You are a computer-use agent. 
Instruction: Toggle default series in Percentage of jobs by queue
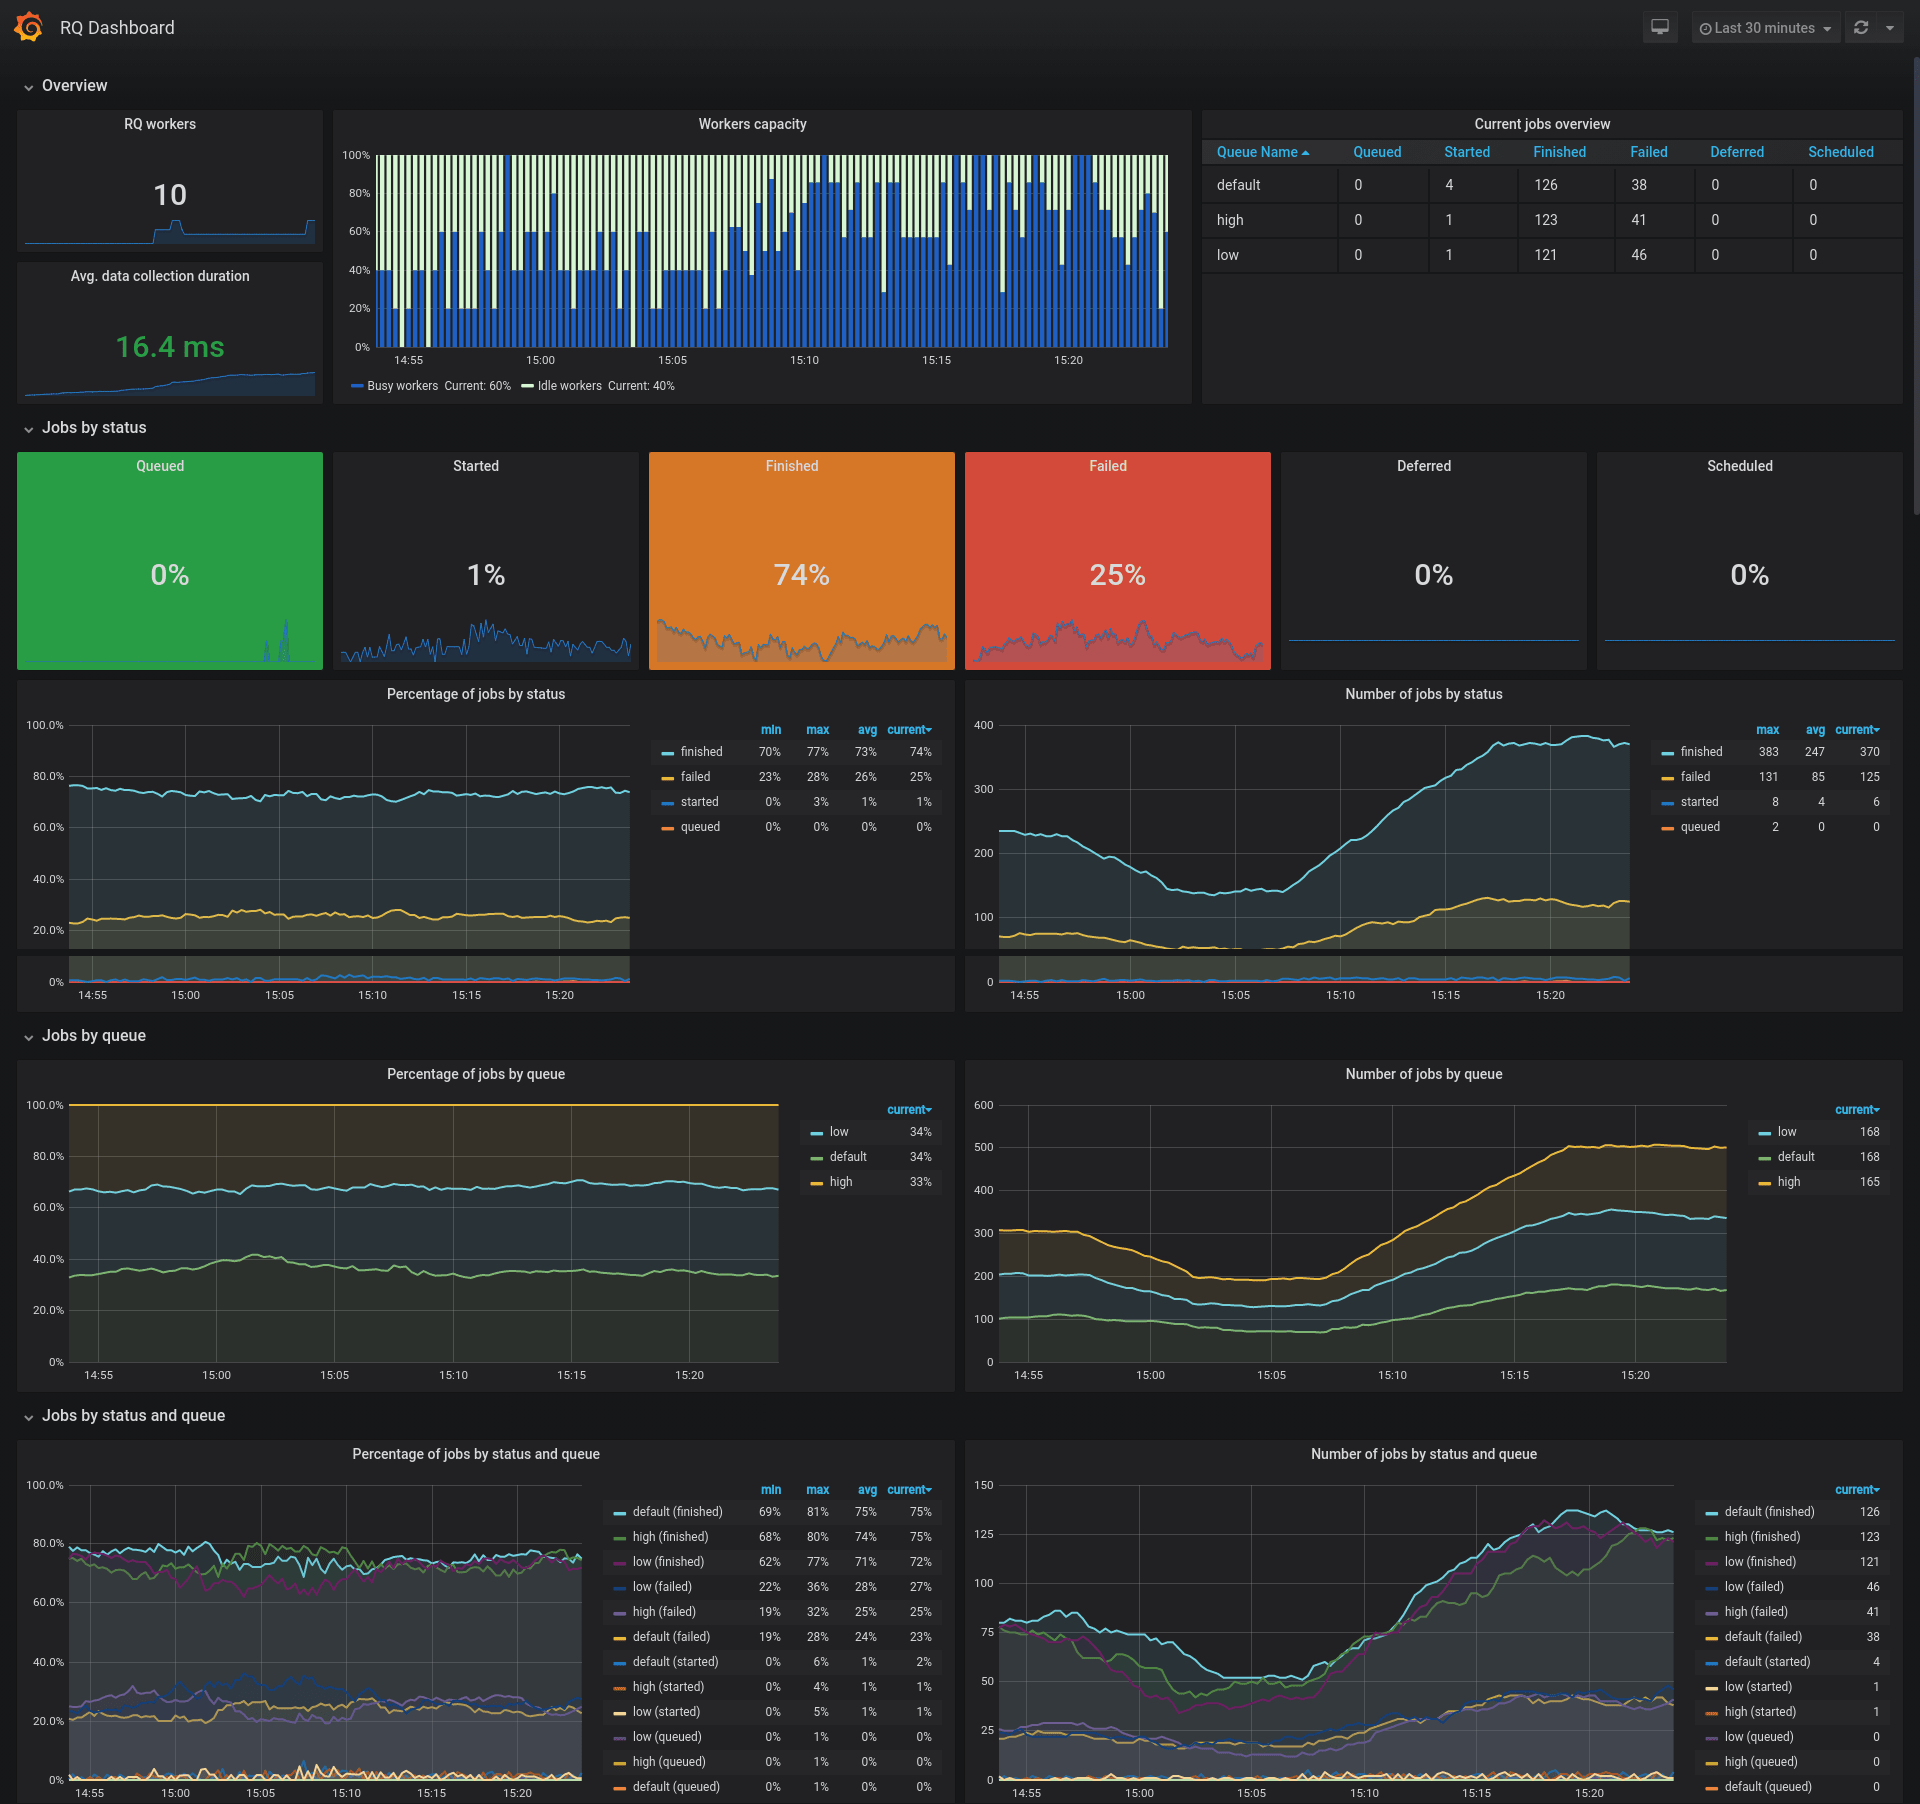point(848,1157)
